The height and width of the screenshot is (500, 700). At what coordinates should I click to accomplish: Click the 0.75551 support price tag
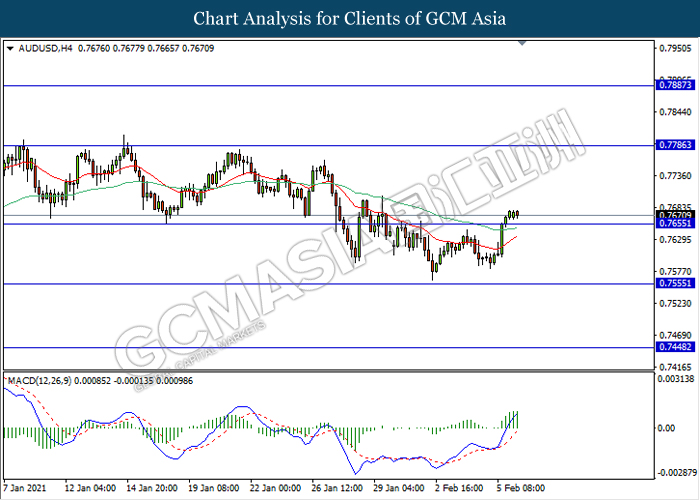coord(676,284)
